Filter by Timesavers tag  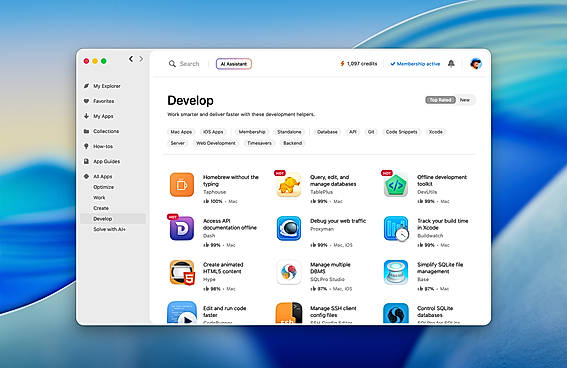[259, 143]
